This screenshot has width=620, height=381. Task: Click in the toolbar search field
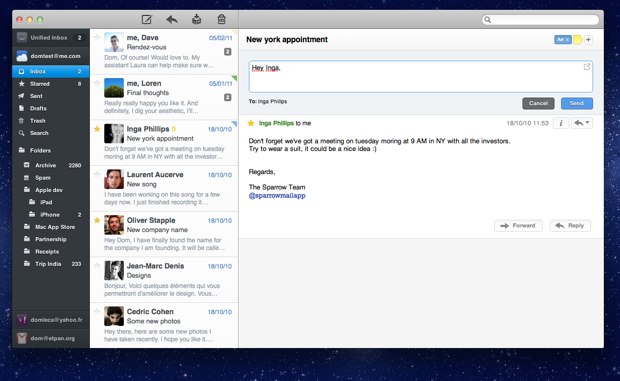(x=540, y=19)
